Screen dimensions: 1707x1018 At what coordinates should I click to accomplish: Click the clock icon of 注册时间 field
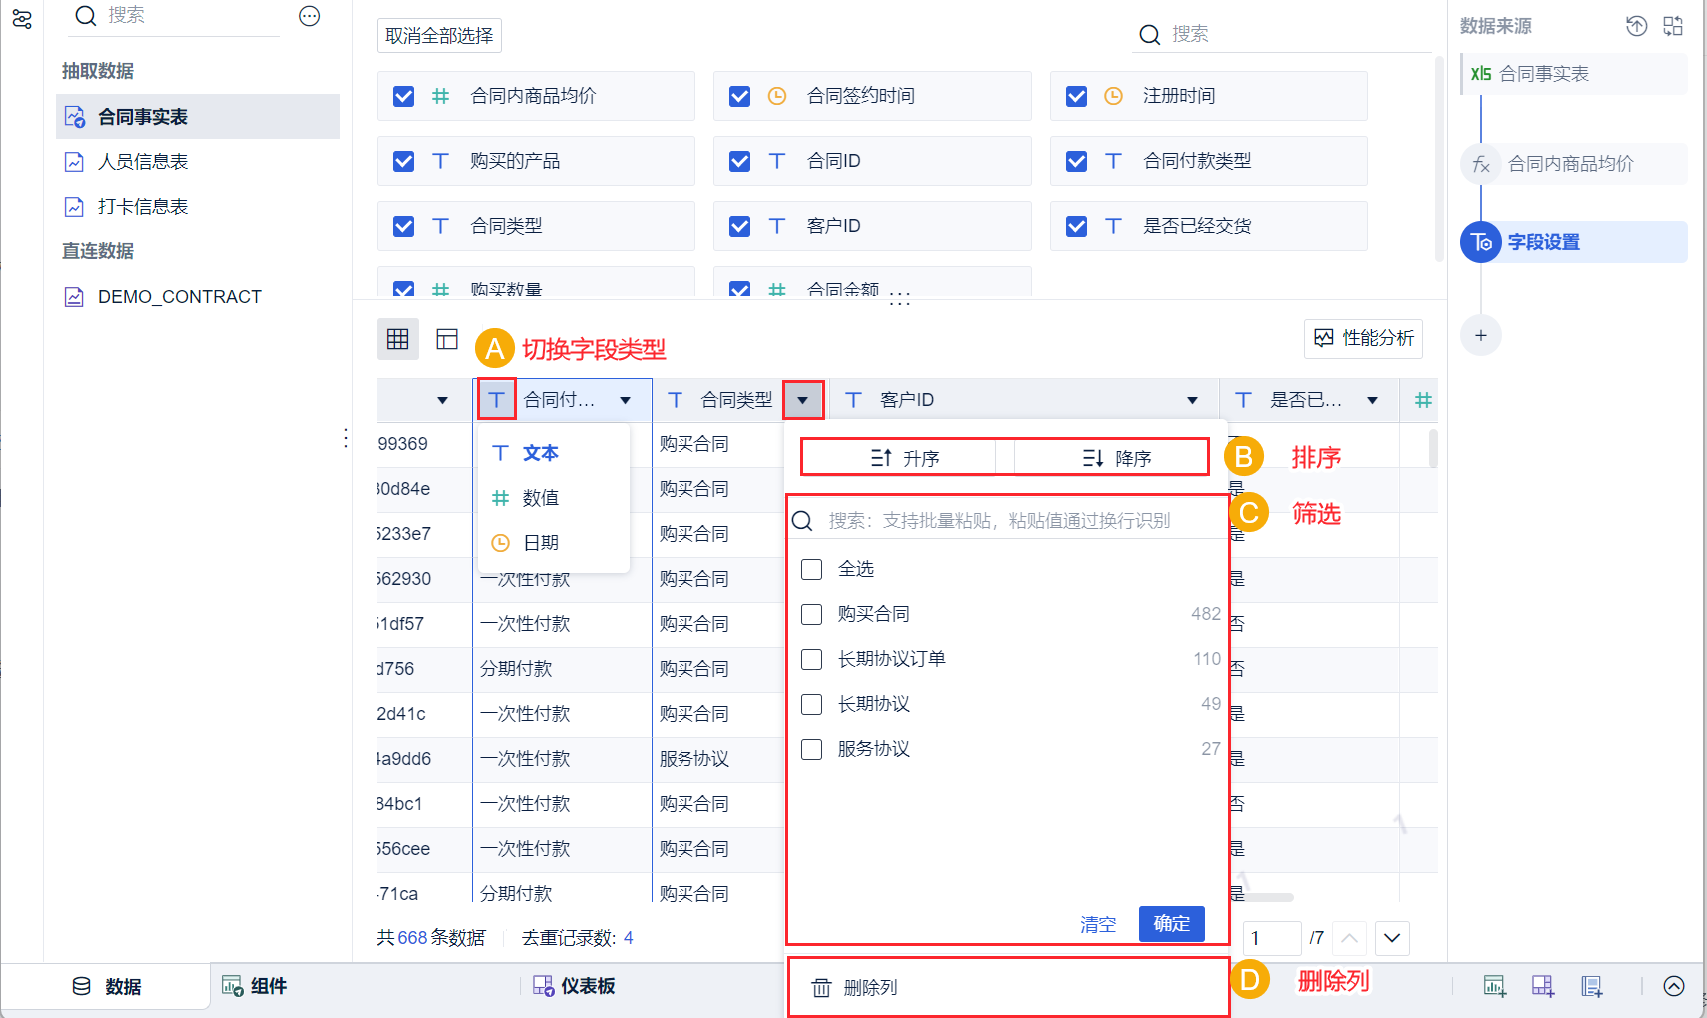[1113, 96]
